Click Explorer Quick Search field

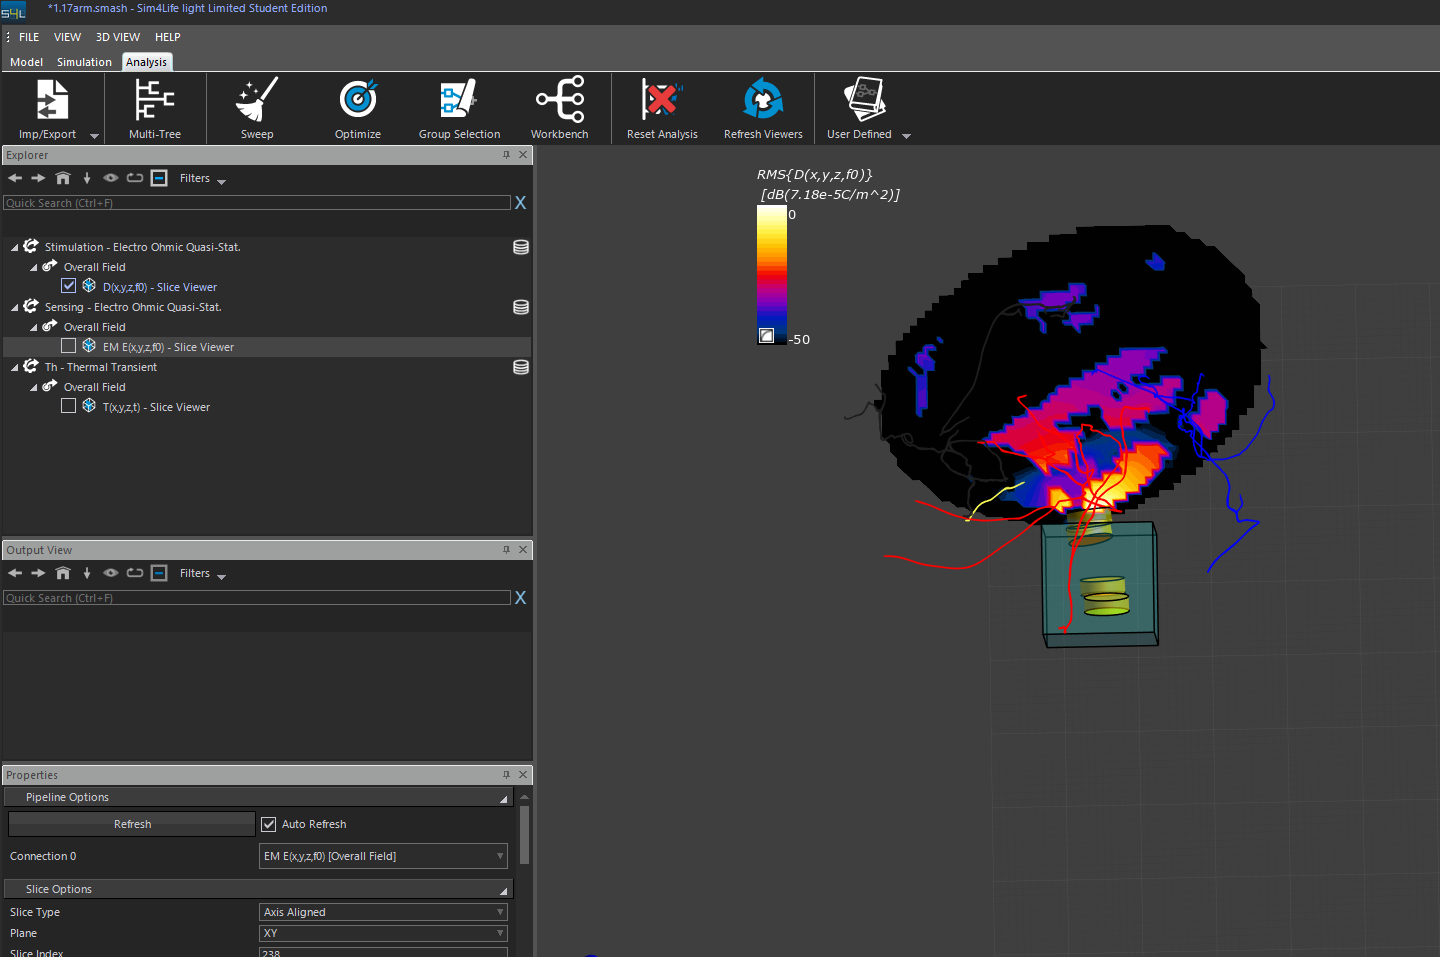257,203
